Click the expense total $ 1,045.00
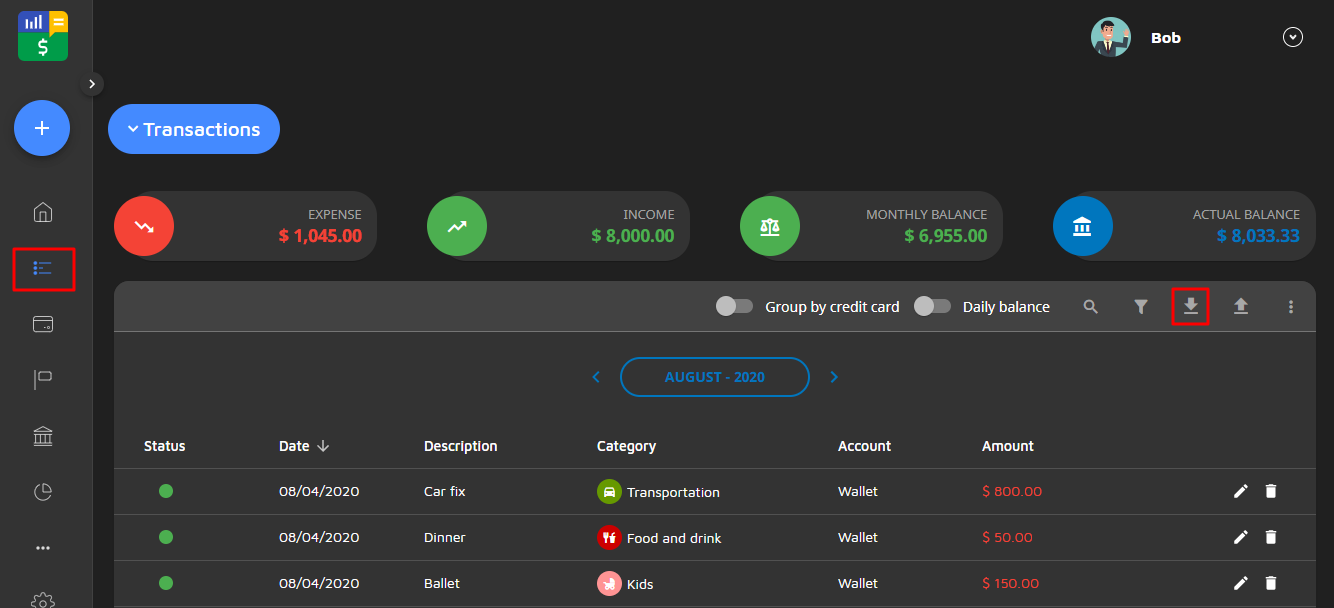The image size is (1334, 608). [320, 236]
